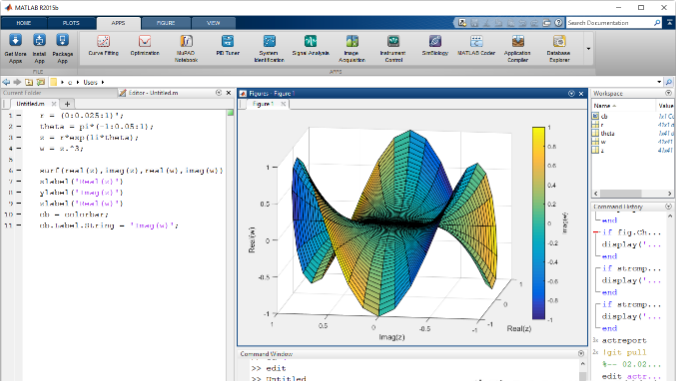Launch the Curve Fitting app
The height and width of the screenshot is (381, 678).
[103, 45]
